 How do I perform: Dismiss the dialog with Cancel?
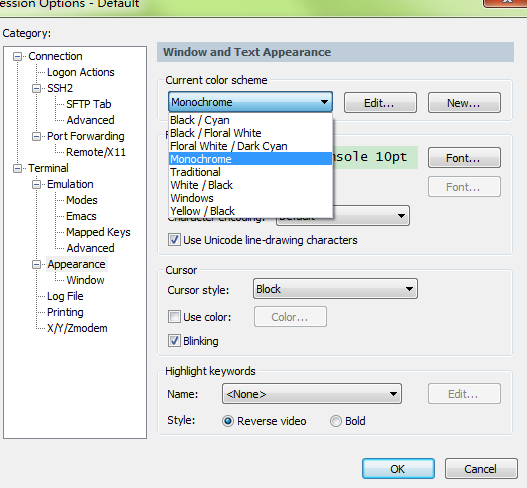tap(481, 469)
